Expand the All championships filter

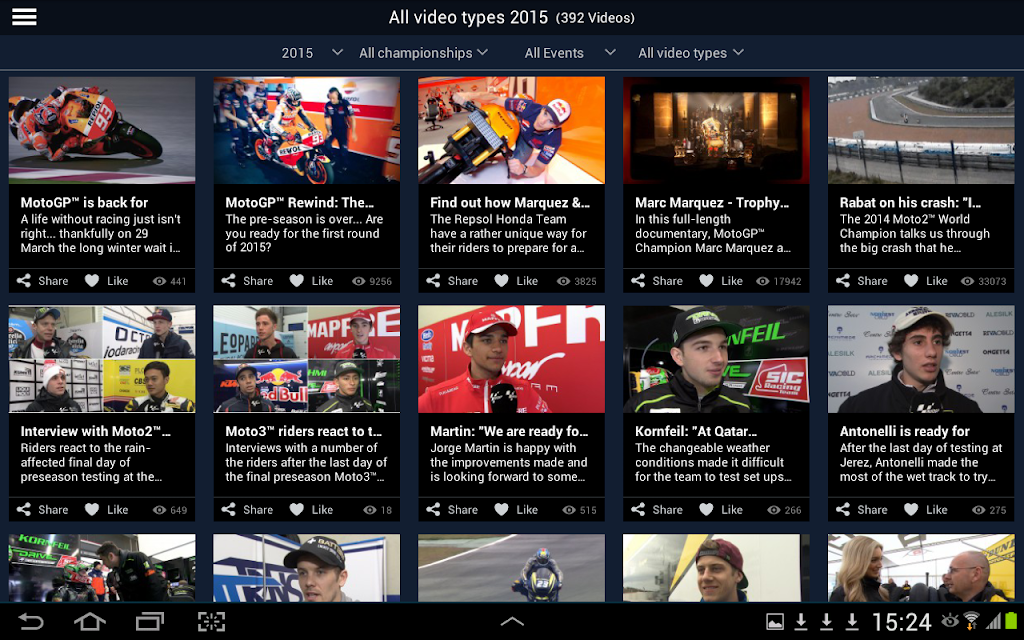(x=423, y=53)
